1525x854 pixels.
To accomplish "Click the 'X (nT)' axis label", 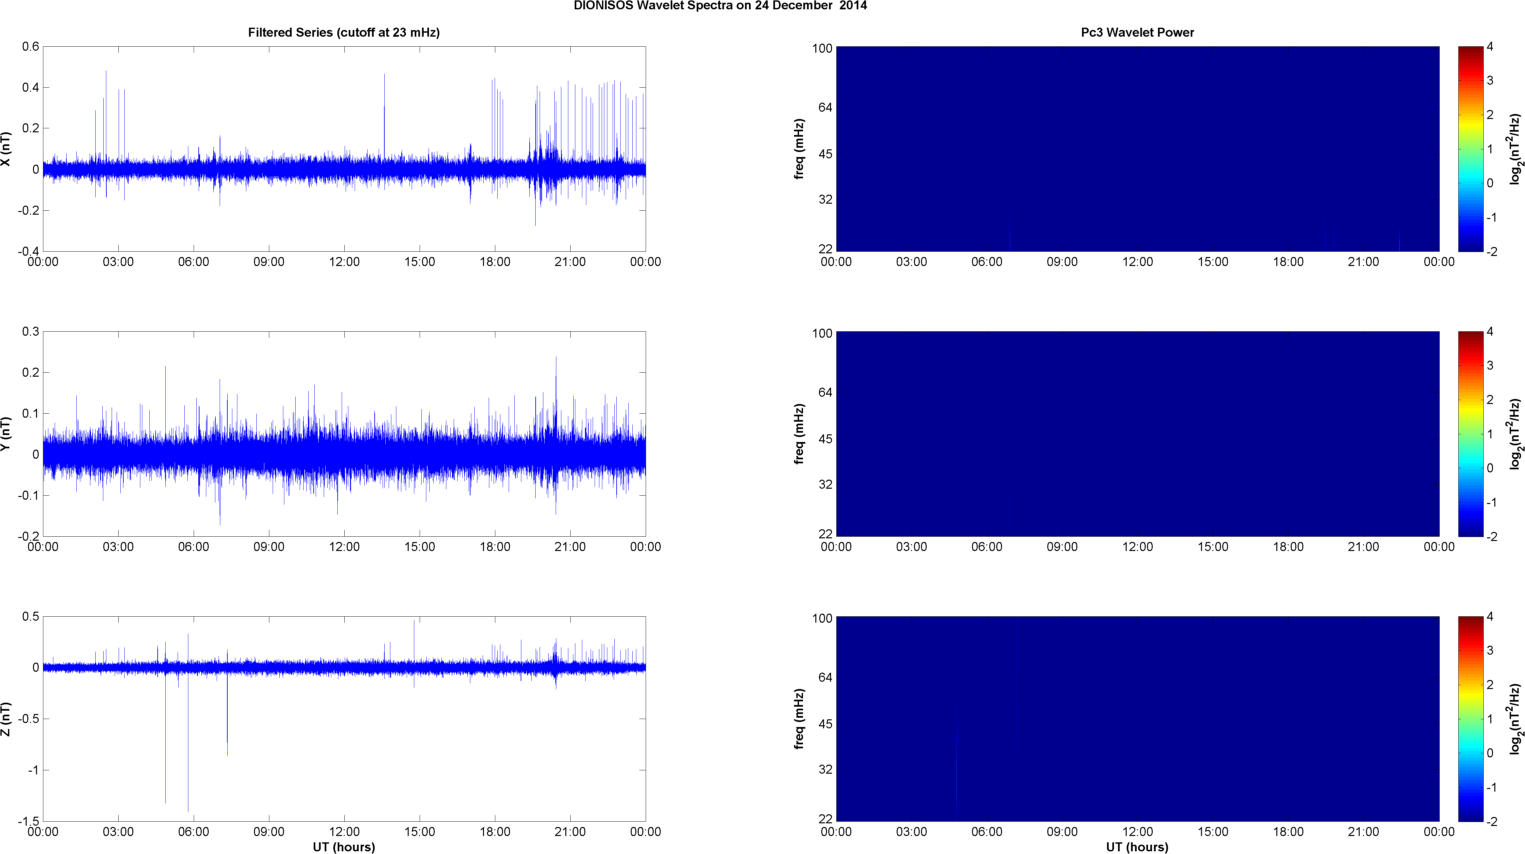I will pyautogui.click(x=6, y=149).
